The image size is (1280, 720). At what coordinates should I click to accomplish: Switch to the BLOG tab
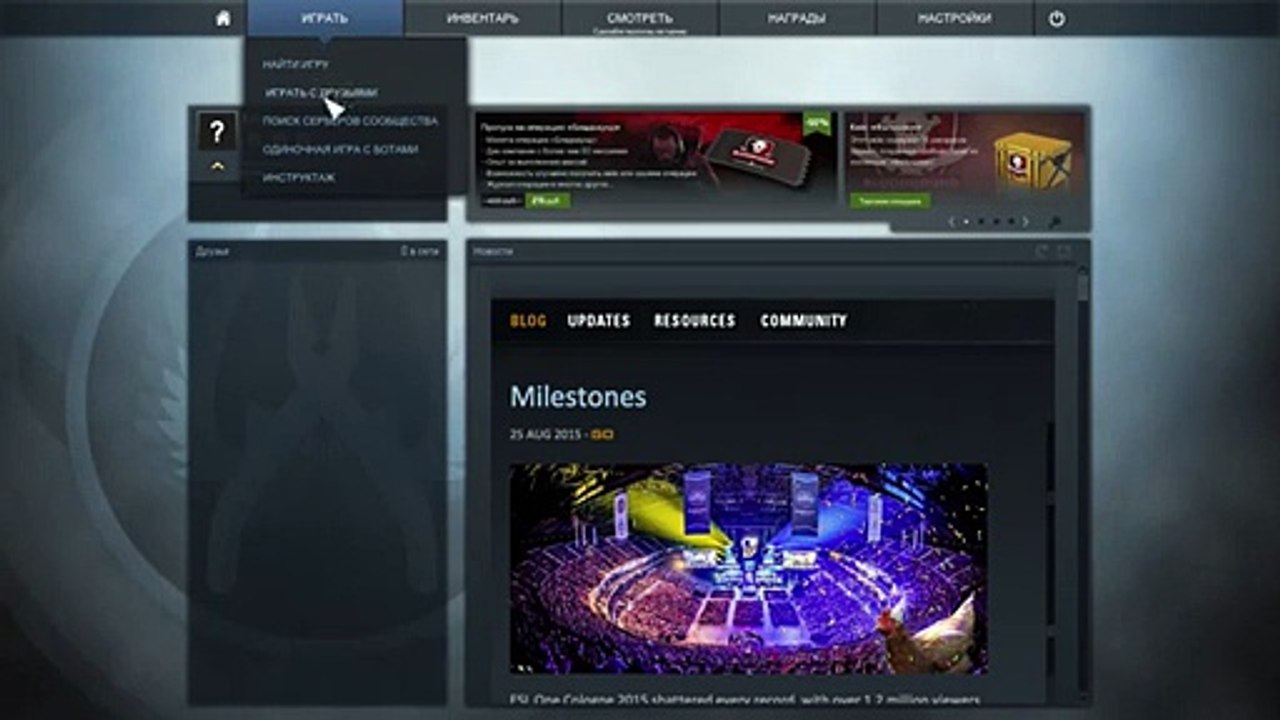pos(528,321)
